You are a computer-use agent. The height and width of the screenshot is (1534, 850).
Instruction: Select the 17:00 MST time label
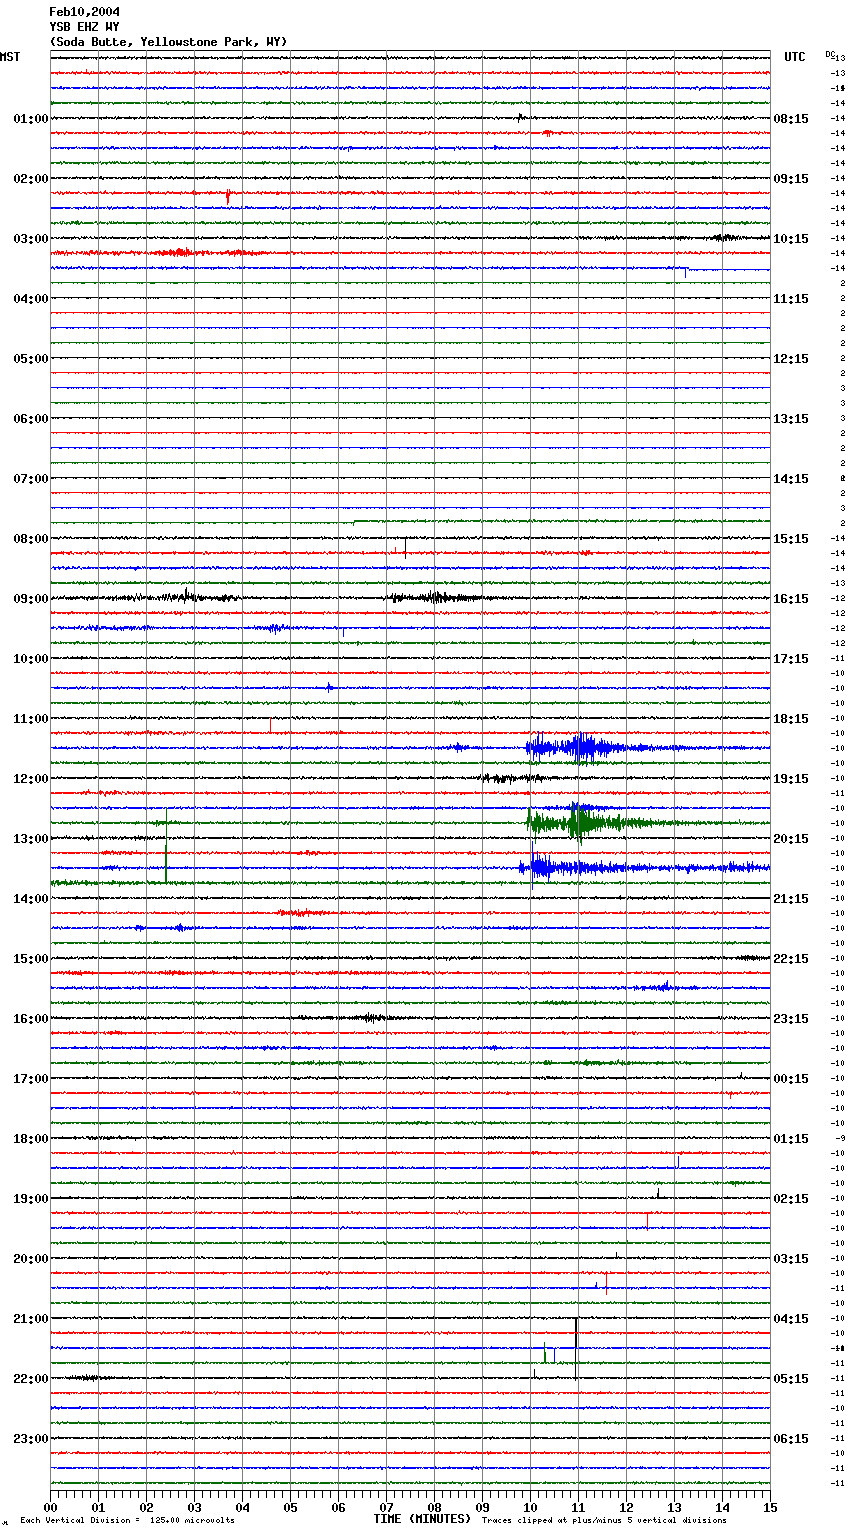point(31,1079)
